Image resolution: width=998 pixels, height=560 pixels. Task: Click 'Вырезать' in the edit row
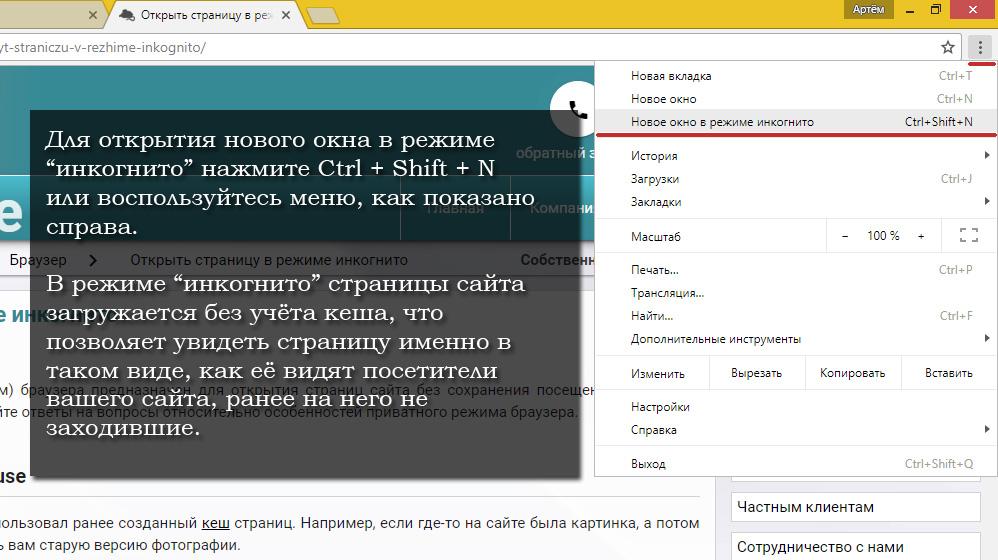point(756,373)
